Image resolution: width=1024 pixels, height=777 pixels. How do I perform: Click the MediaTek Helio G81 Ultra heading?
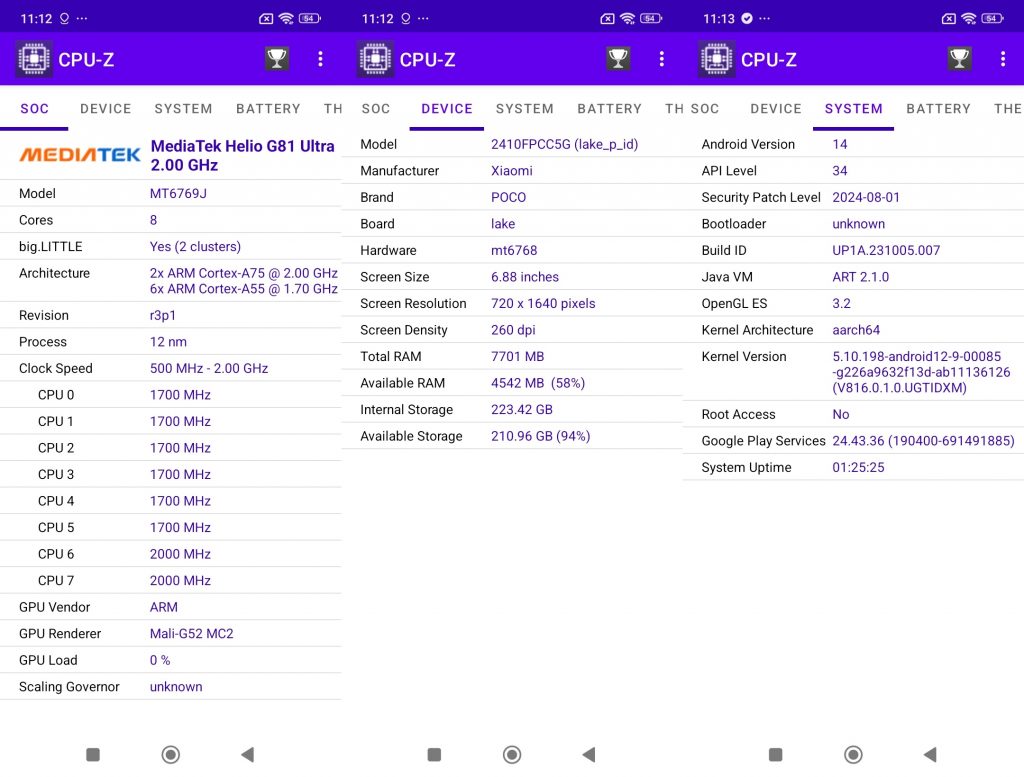[x=242, y=155]
